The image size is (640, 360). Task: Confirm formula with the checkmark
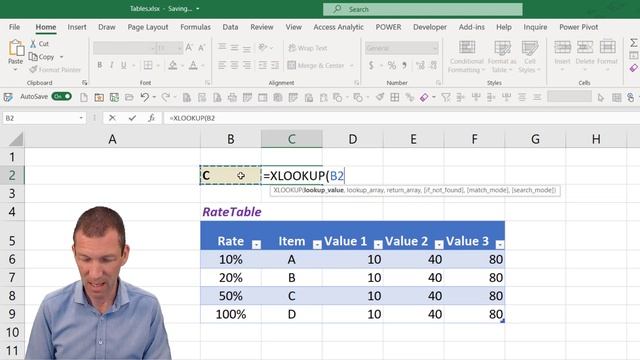[132, 118]
